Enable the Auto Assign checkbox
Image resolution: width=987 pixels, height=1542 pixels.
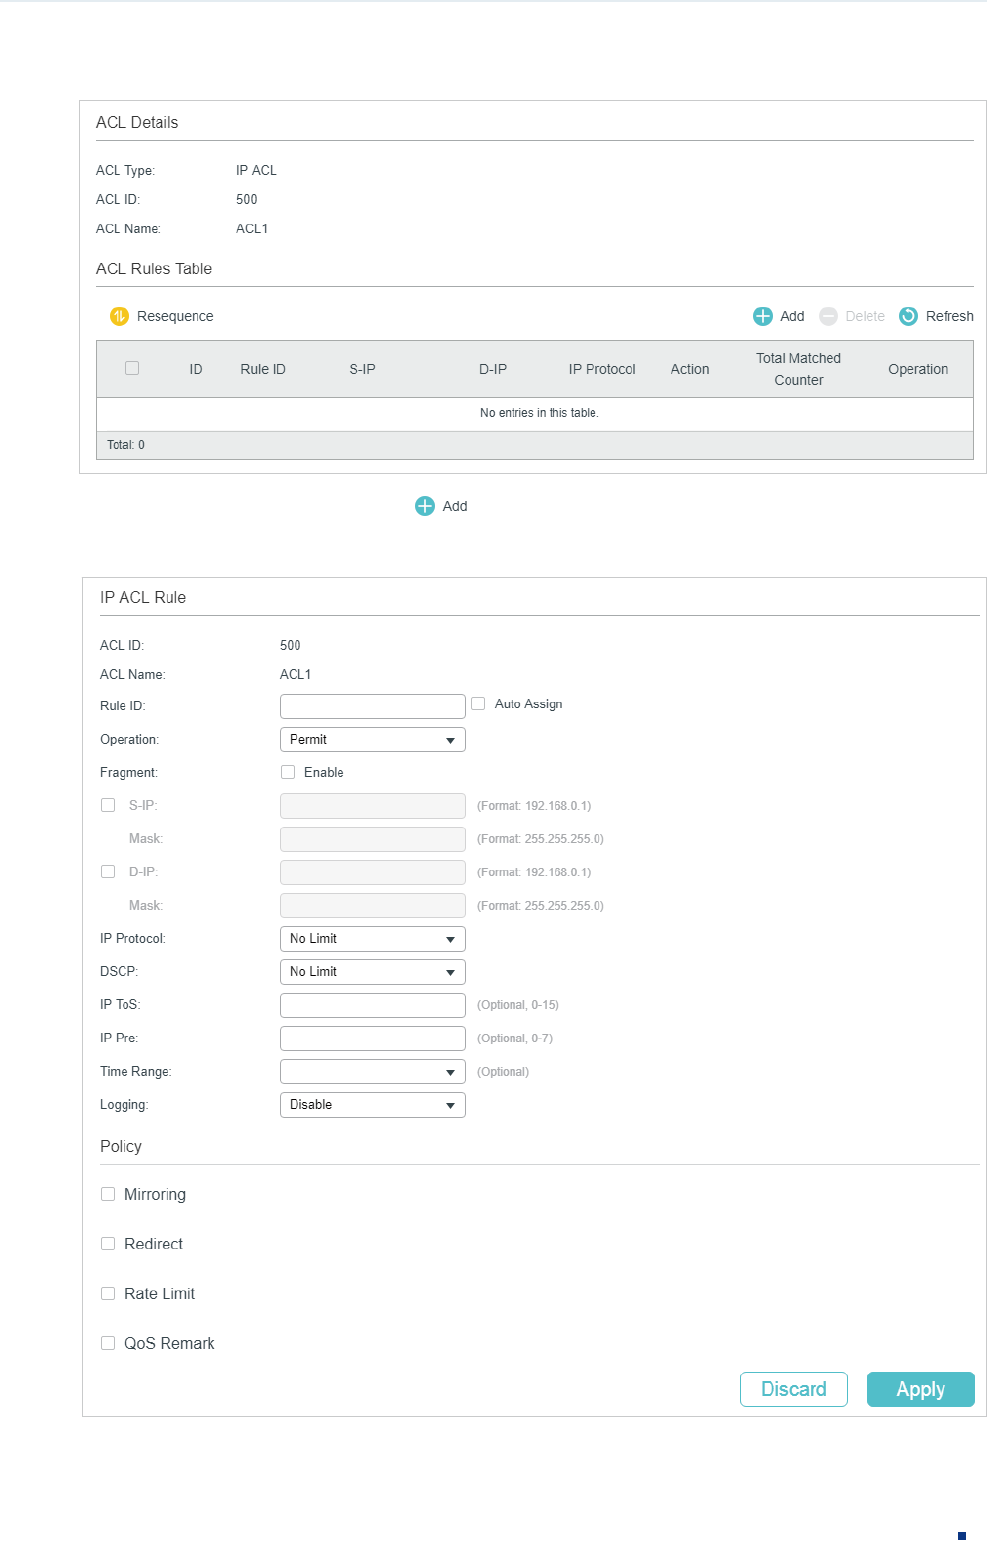coord(478,704)
